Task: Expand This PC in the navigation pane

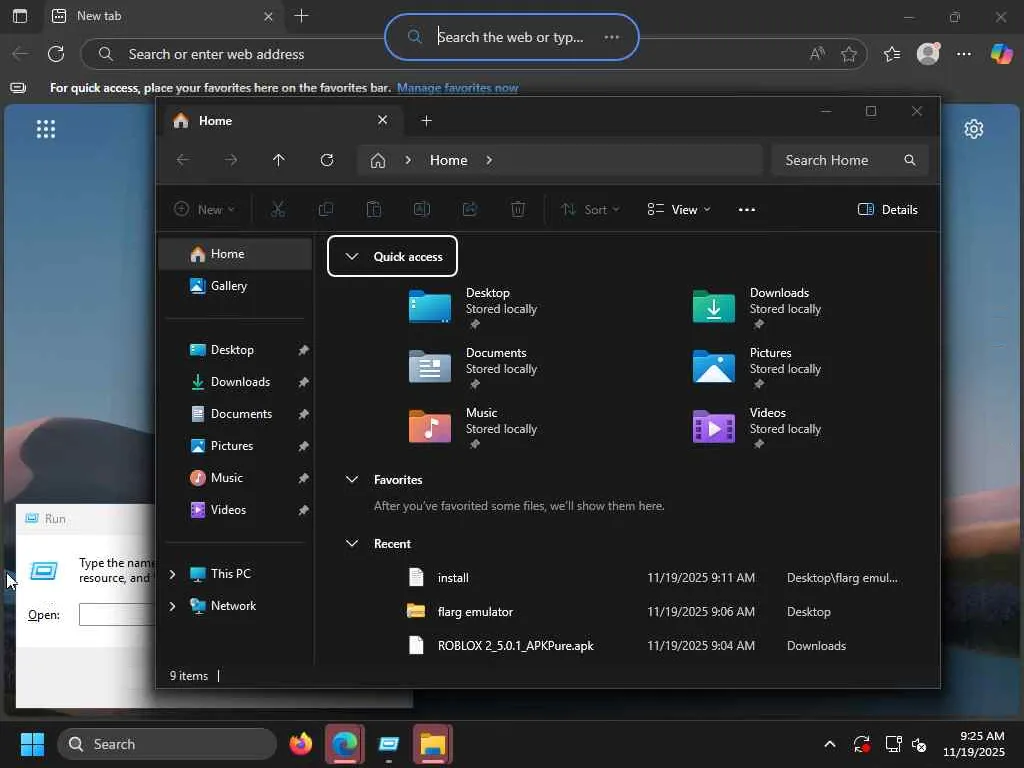Action: pos(172,574)
